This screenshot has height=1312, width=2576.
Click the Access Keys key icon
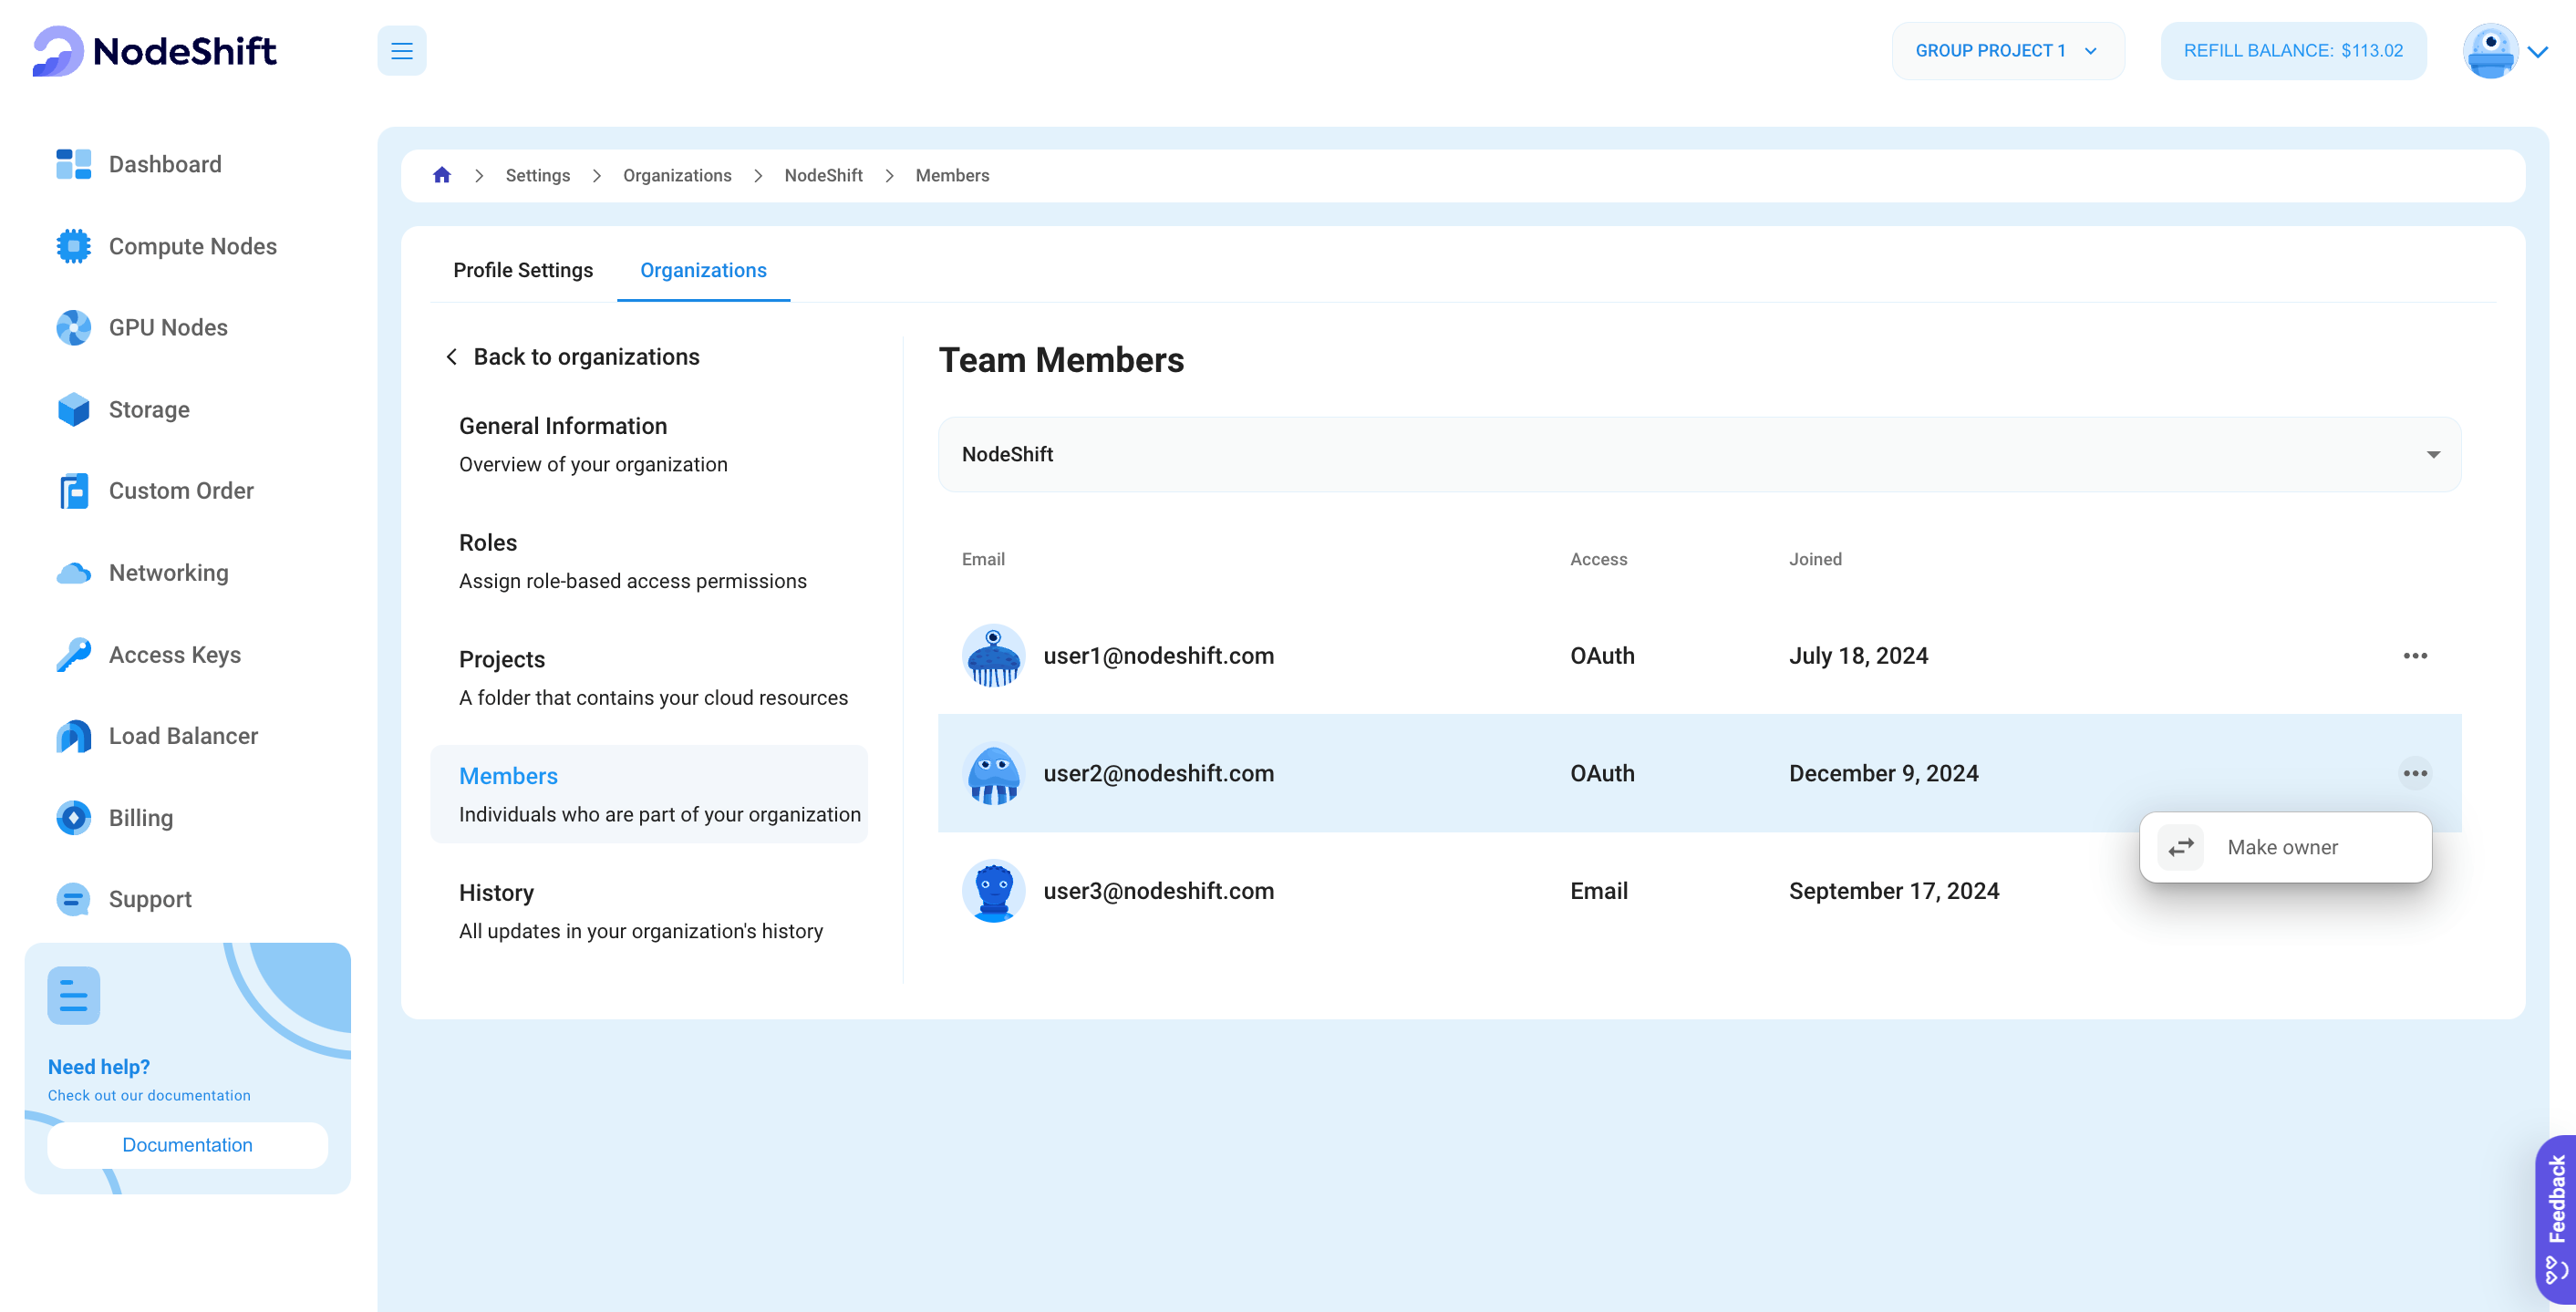pos(73,655)
